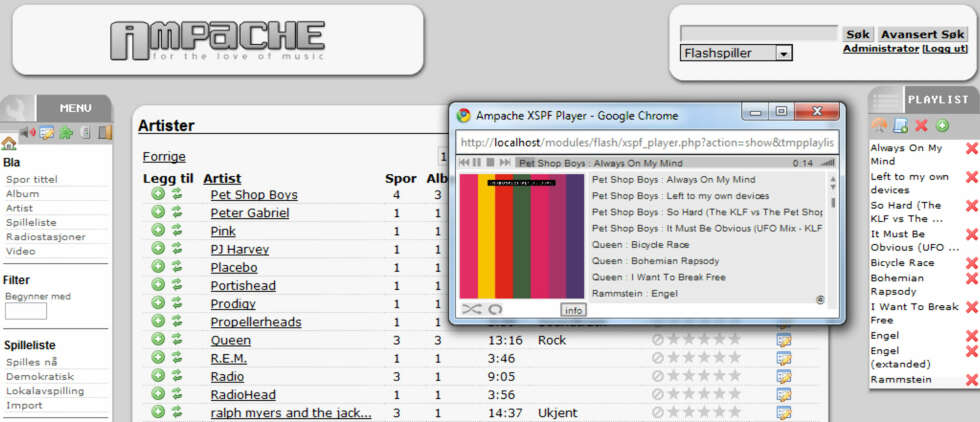
Task: Add Portishead with the green plus icon
Action: (x=158, y=284)
